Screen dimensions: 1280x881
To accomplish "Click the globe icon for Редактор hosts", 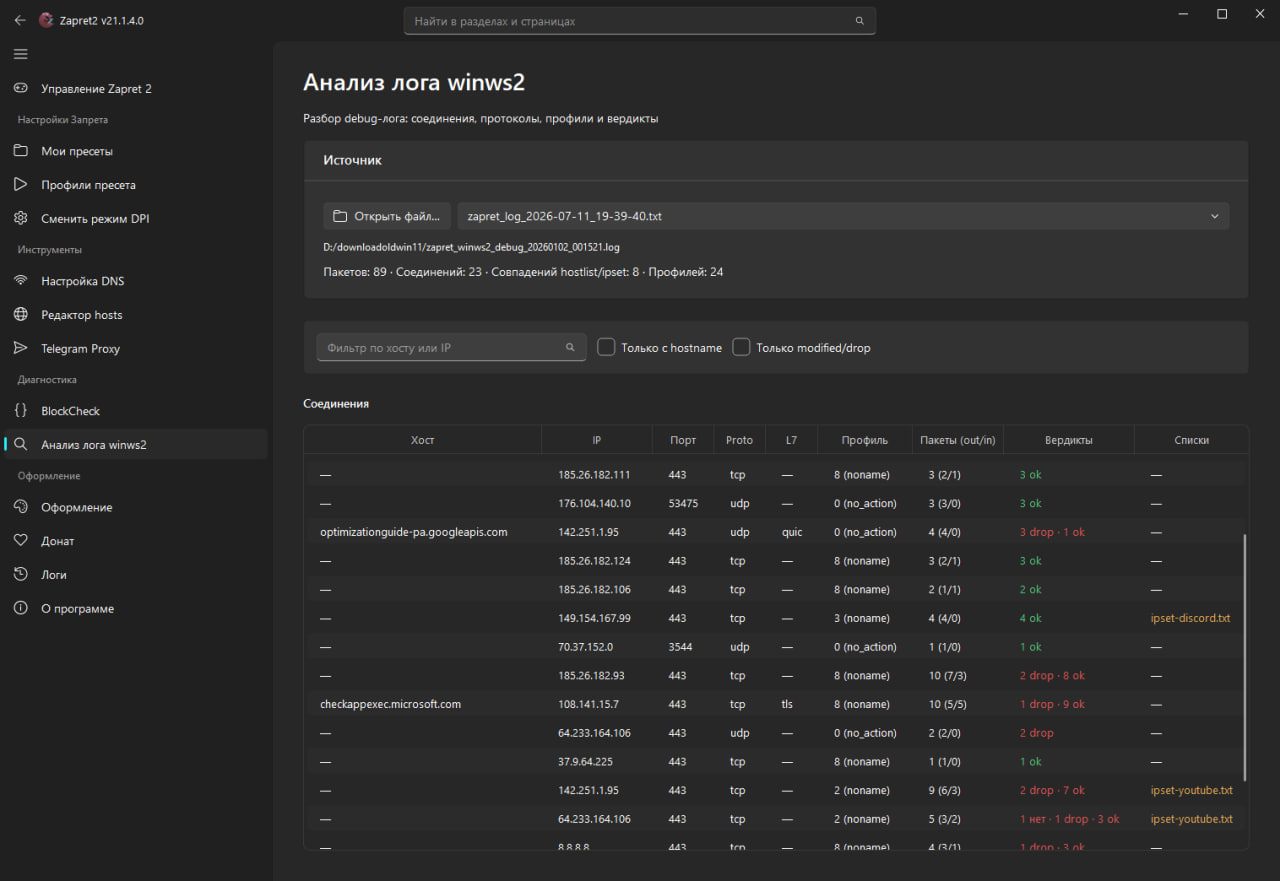I will pos(20,315).
